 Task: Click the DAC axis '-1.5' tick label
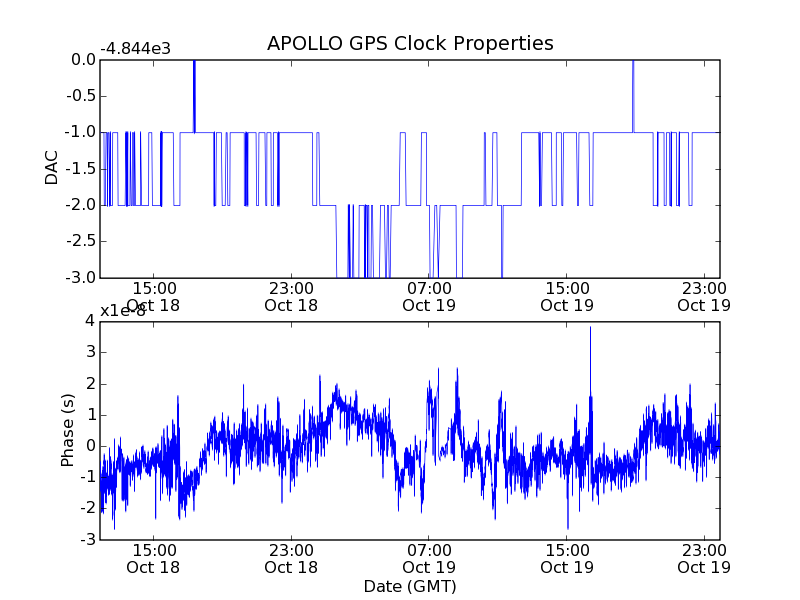[x=81, y=169]
